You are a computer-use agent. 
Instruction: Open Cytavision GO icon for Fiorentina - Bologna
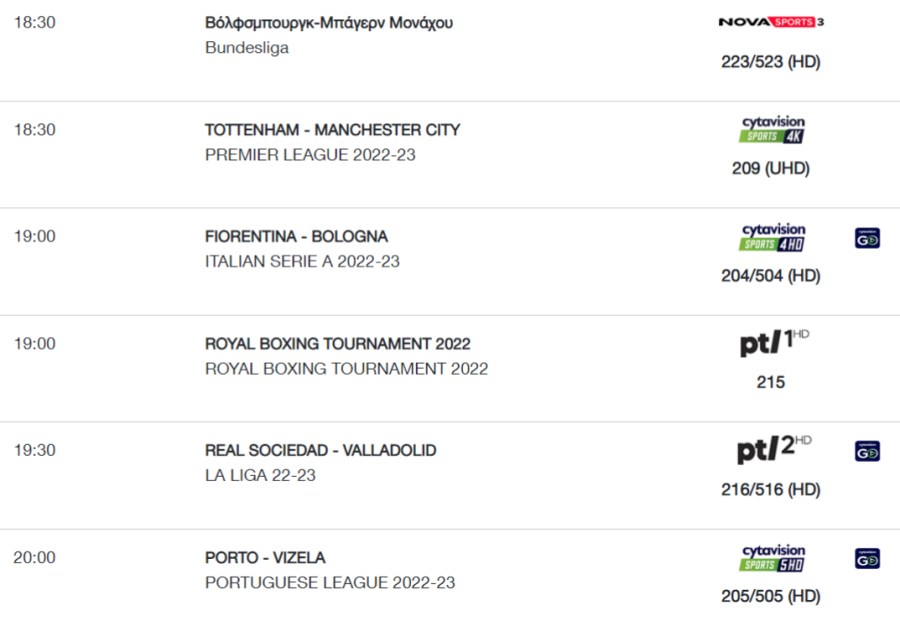click(x=867, y=238)
